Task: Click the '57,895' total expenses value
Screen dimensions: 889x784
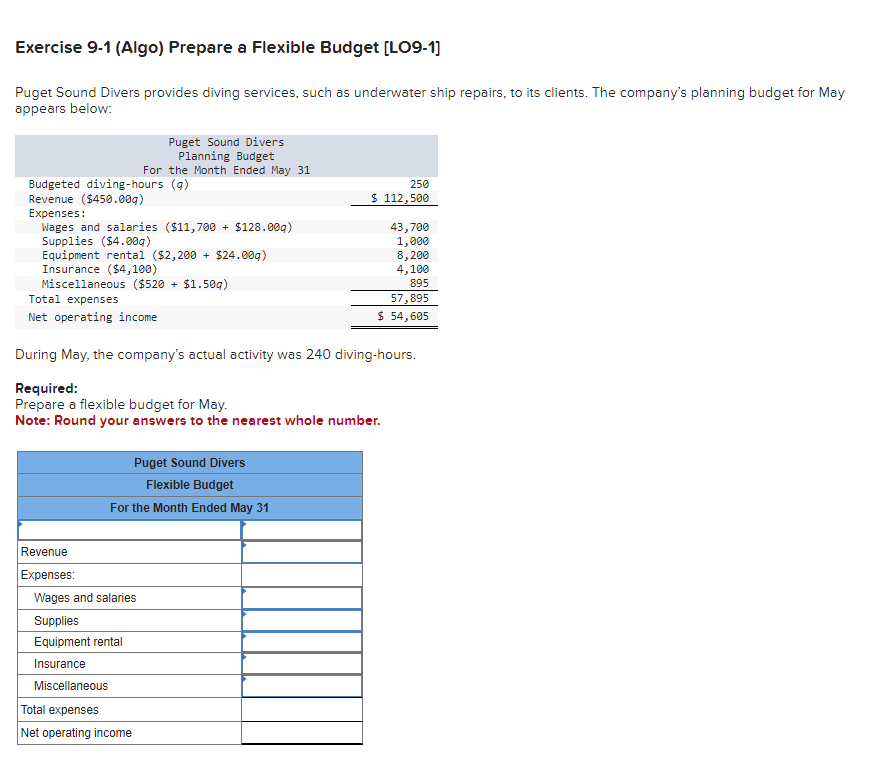Action: (409, 298)
